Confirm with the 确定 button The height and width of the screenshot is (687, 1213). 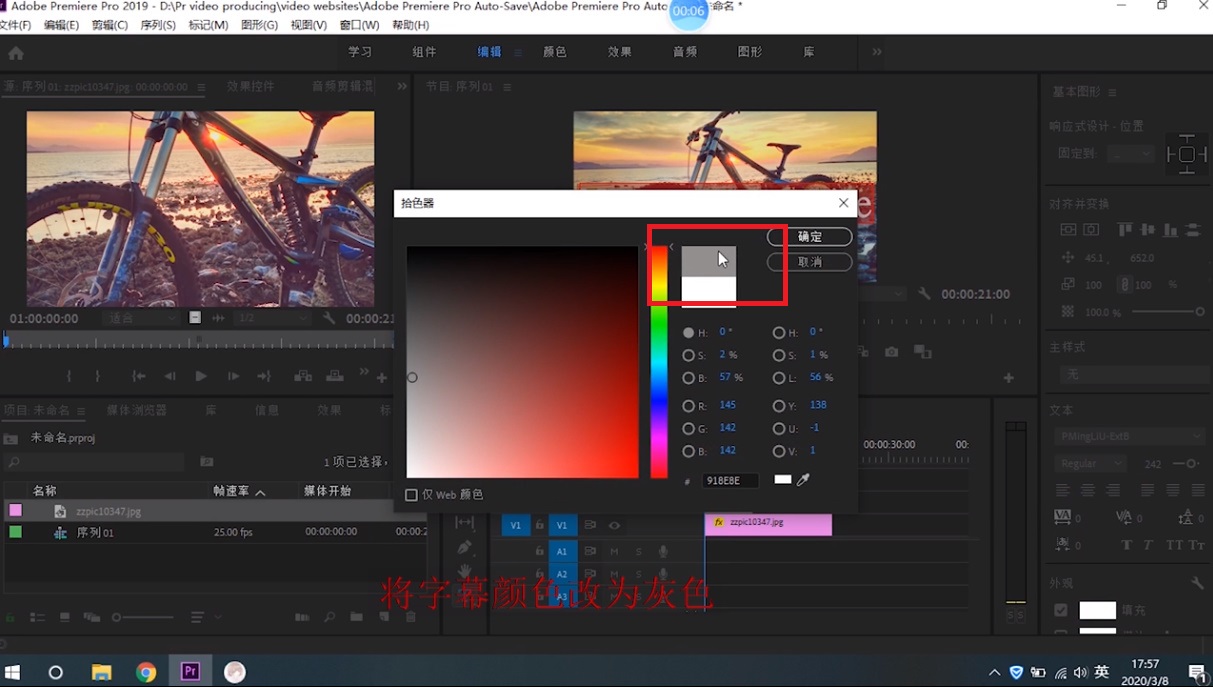coord(809,237)
